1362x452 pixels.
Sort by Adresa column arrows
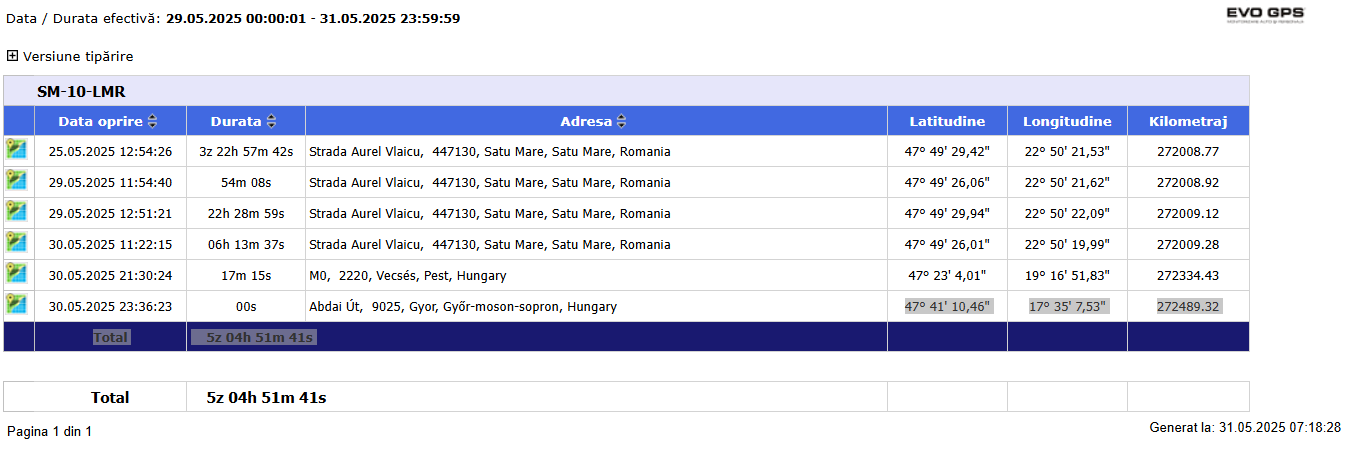621,121
